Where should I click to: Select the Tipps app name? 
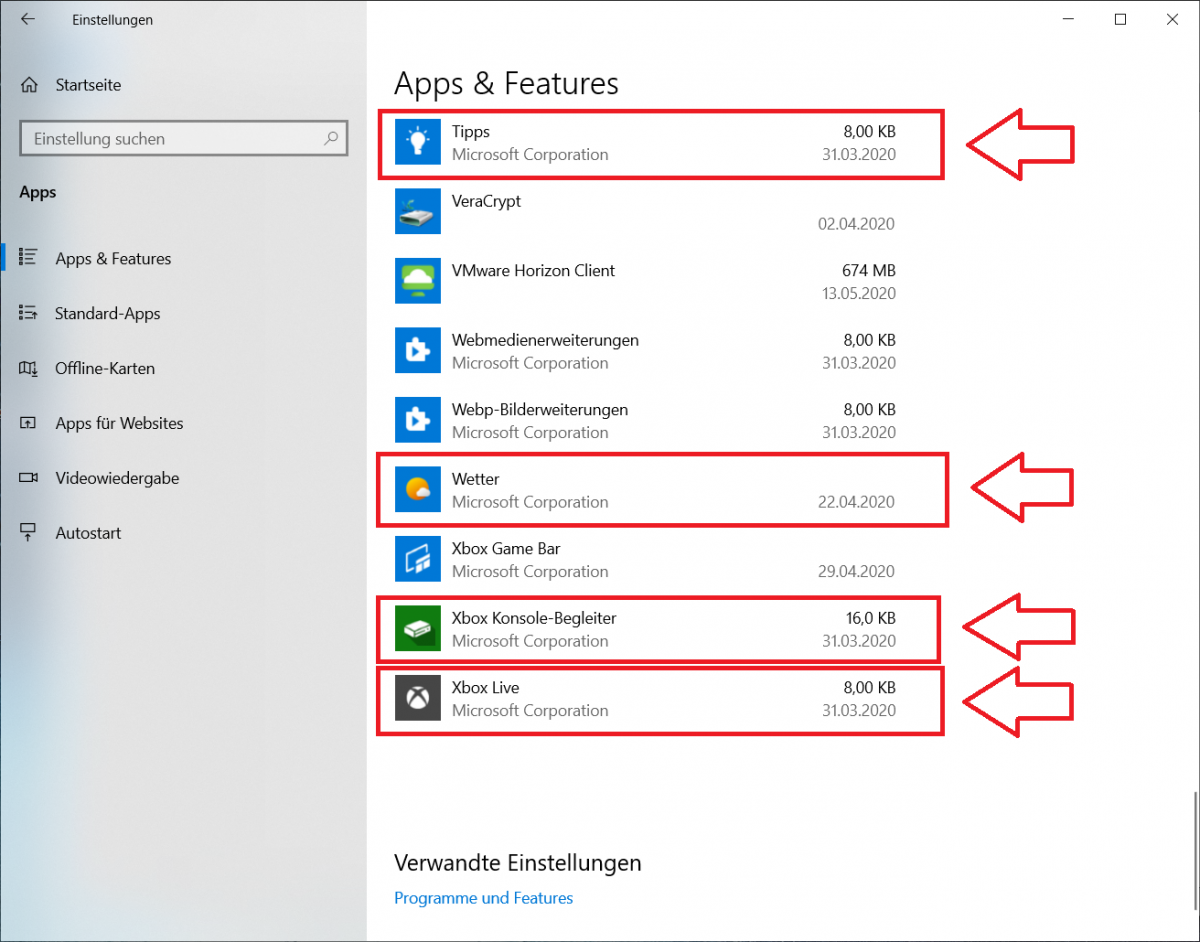pos(471,132)
